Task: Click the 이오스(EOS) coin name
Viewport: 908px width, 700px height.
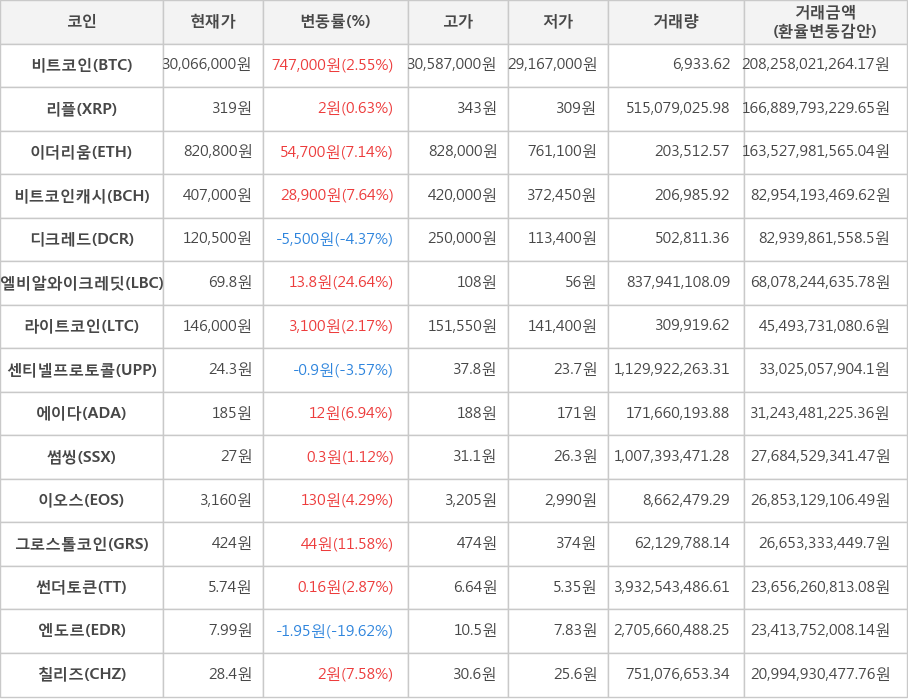Action: coord(82,500)
